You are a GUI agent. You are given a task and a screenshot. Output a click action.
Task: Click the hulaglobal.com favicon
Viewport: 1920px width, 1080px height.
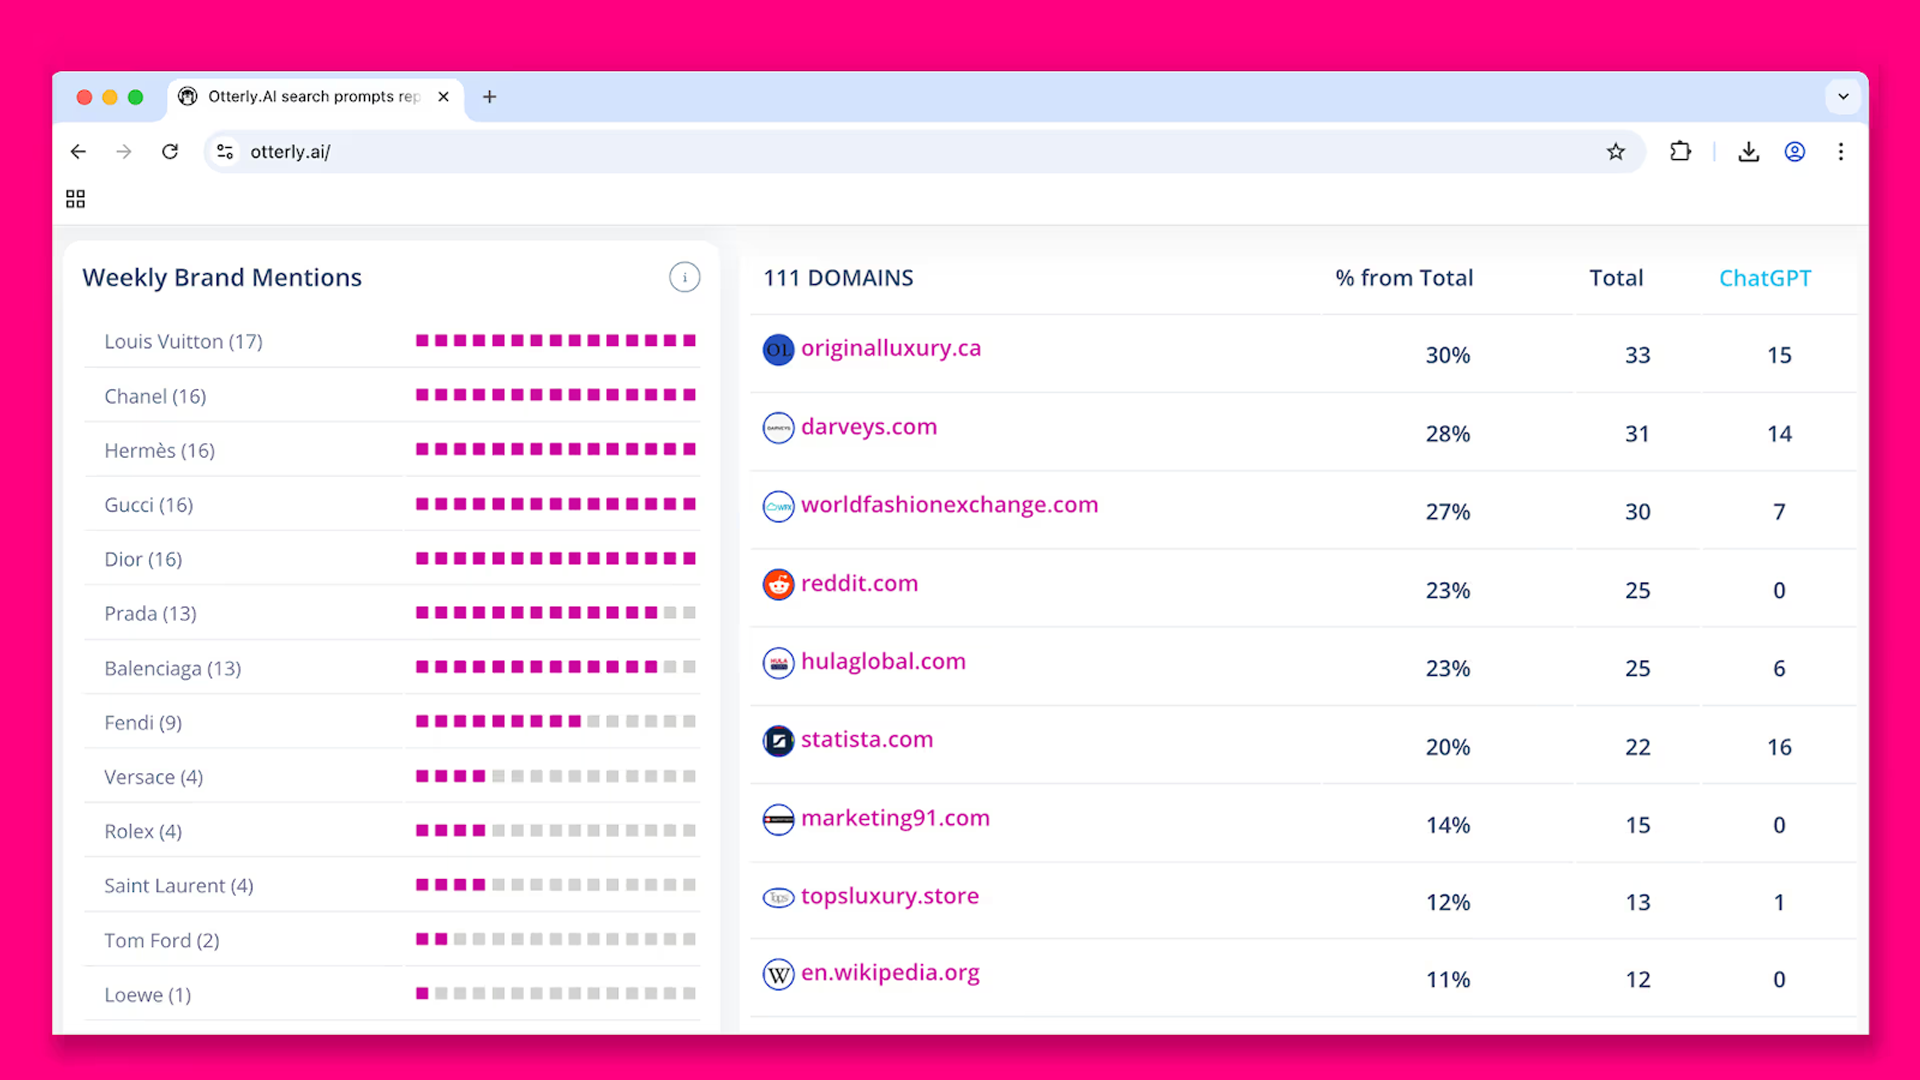(778, 662)
